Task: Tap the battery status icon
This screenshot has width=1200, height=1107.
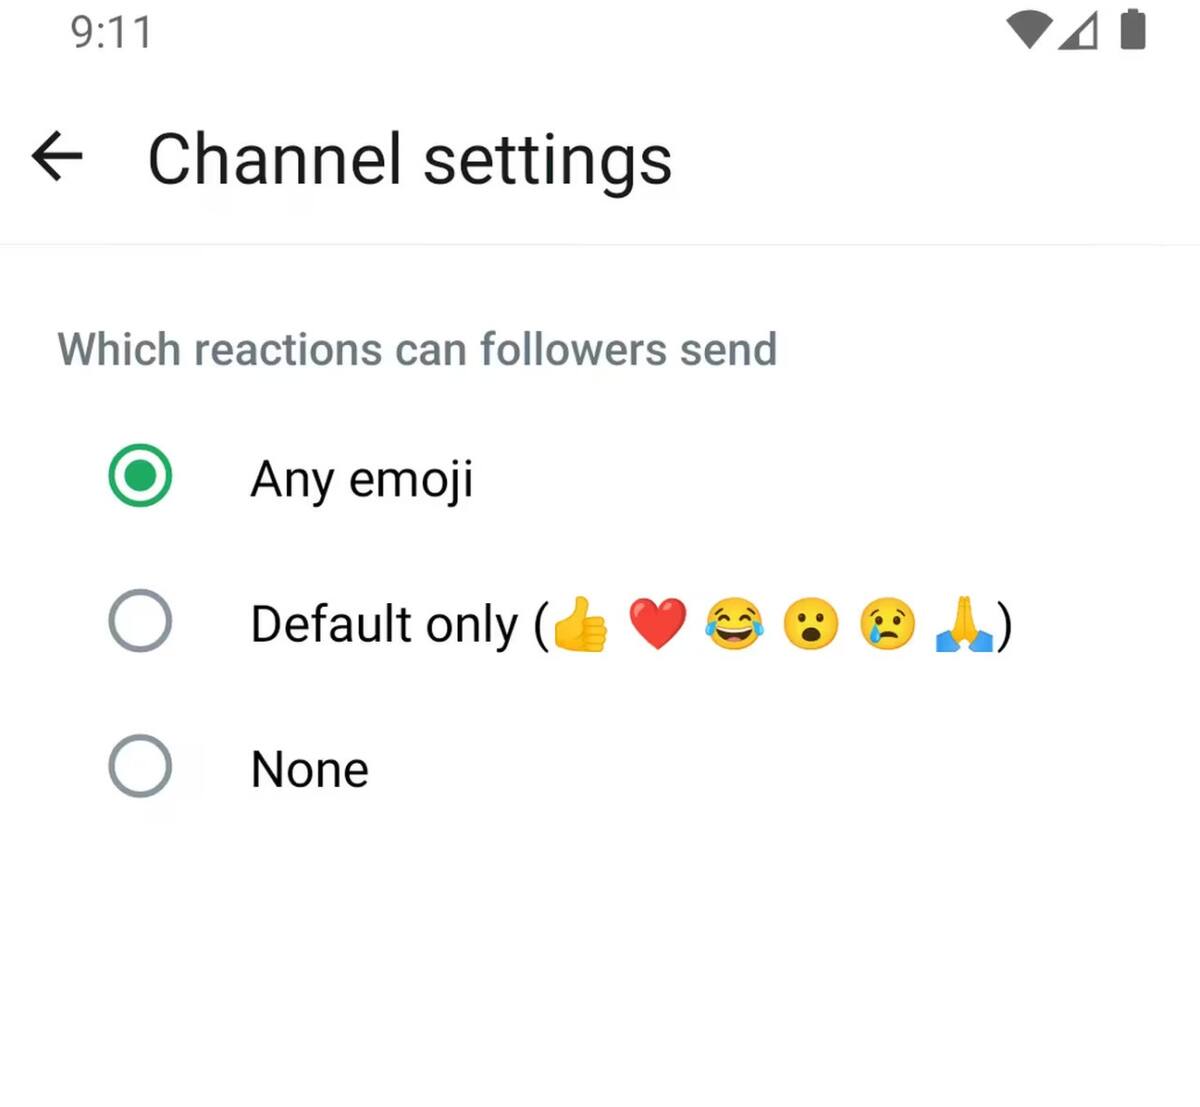Action: click(1132, 29)
